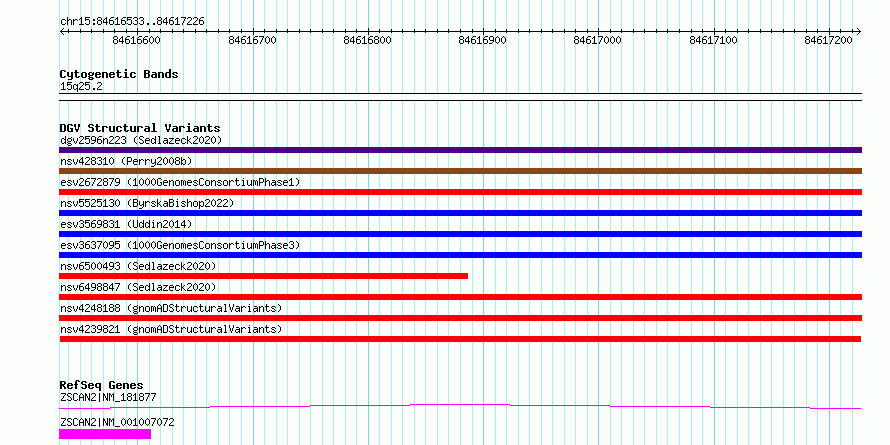Open the ZSCAN2|NM_001007072 gene label

[117, 423]
